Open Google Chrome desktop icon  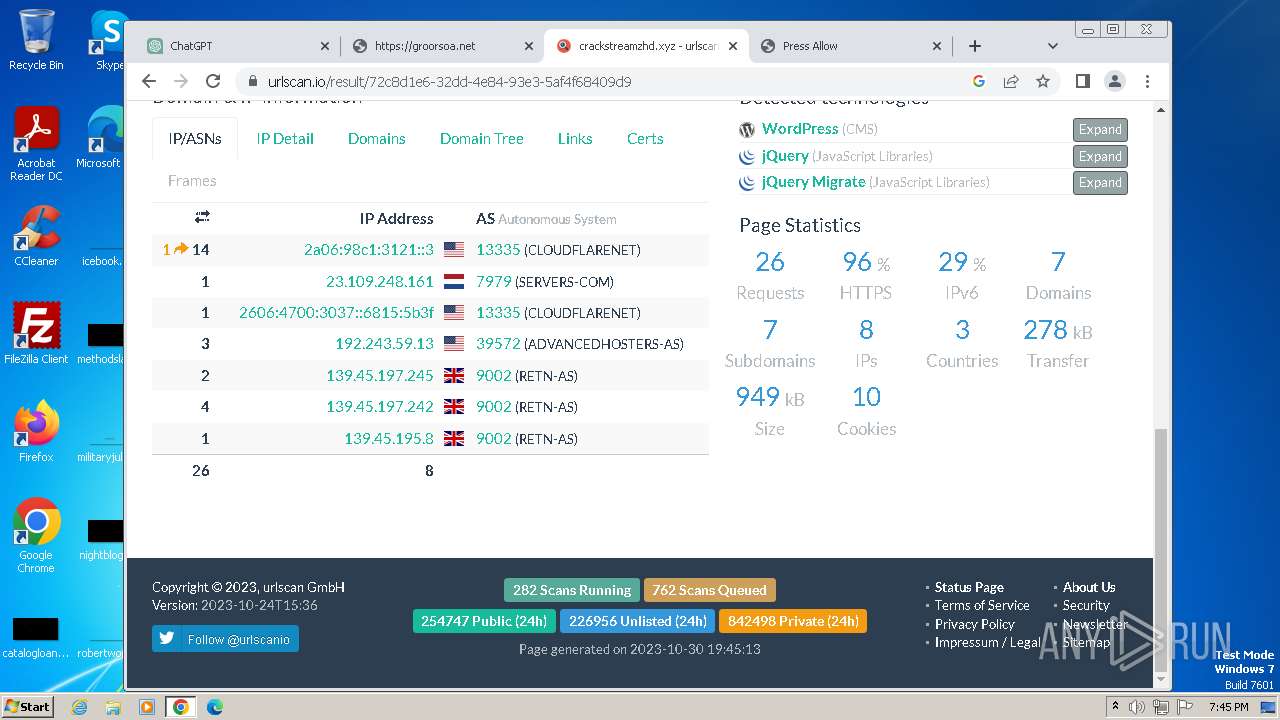point(36,536)
